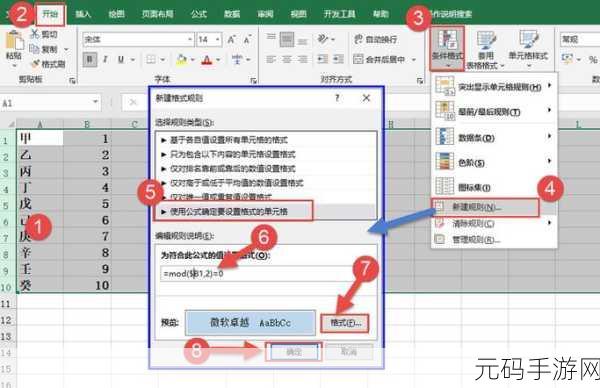Open the underline style dropdown arrow
This screenshot has height=388, width=600.
tap(133, 60)
